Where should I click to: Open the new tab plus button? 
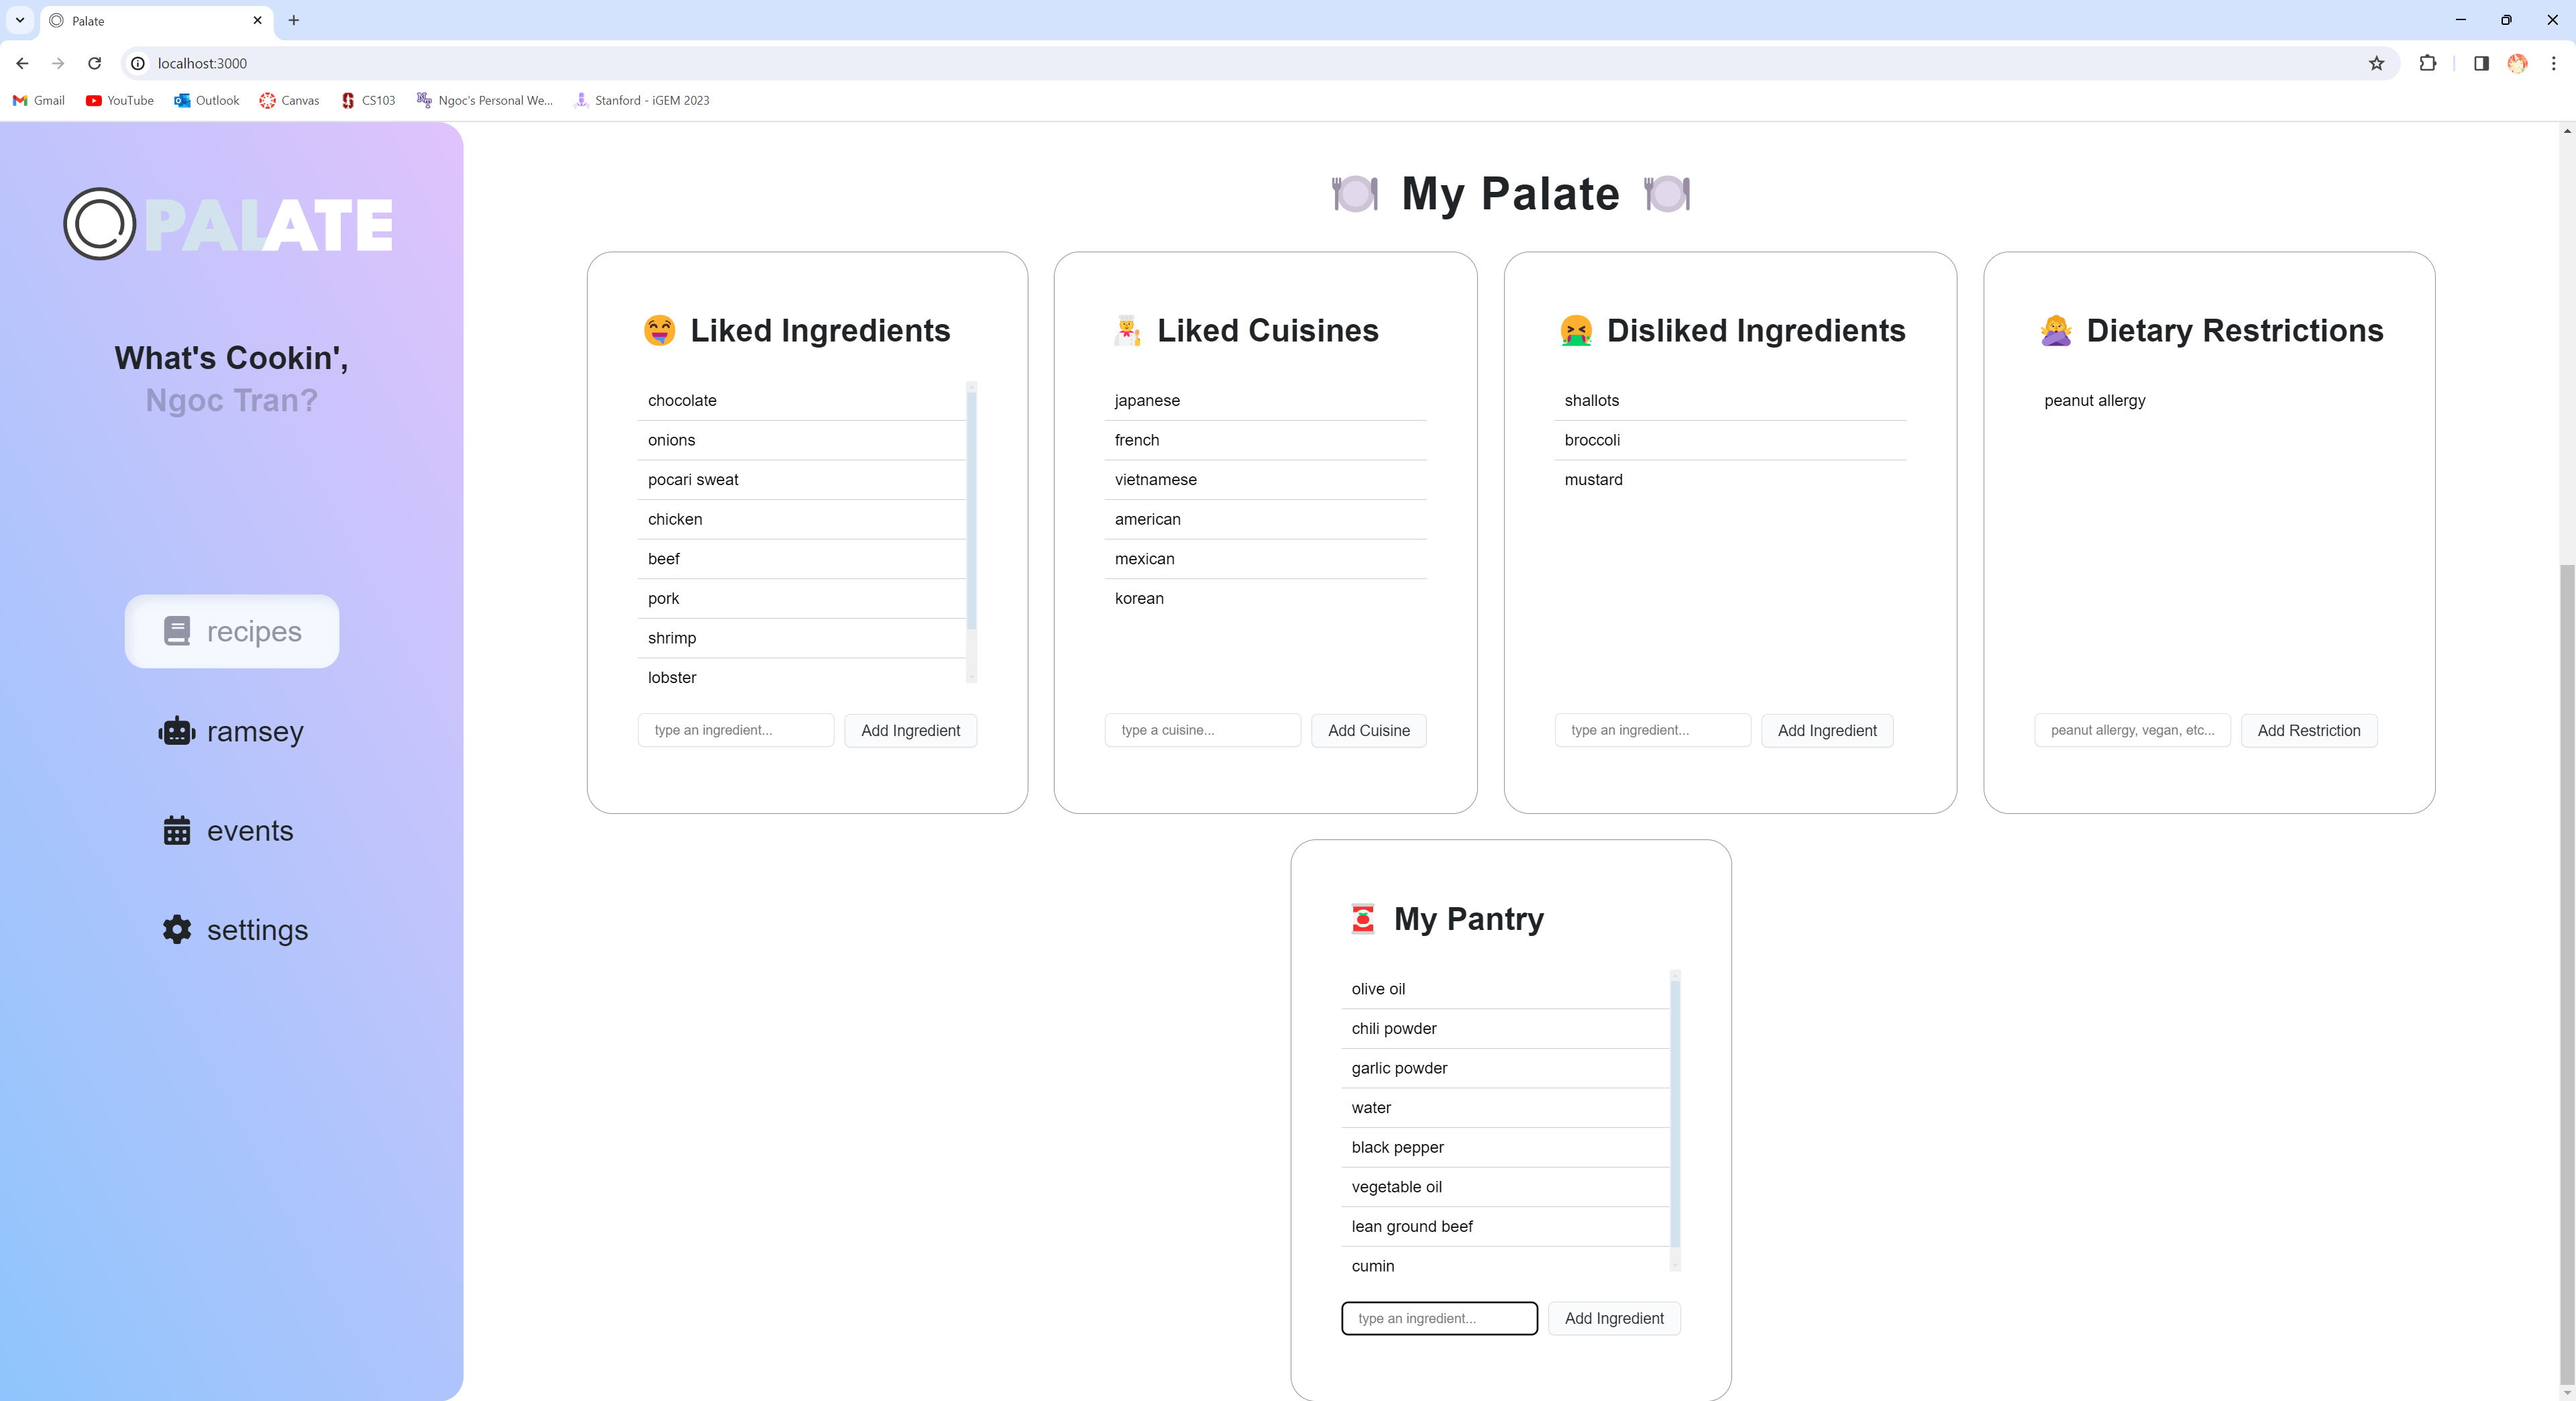tap(293, 20)
